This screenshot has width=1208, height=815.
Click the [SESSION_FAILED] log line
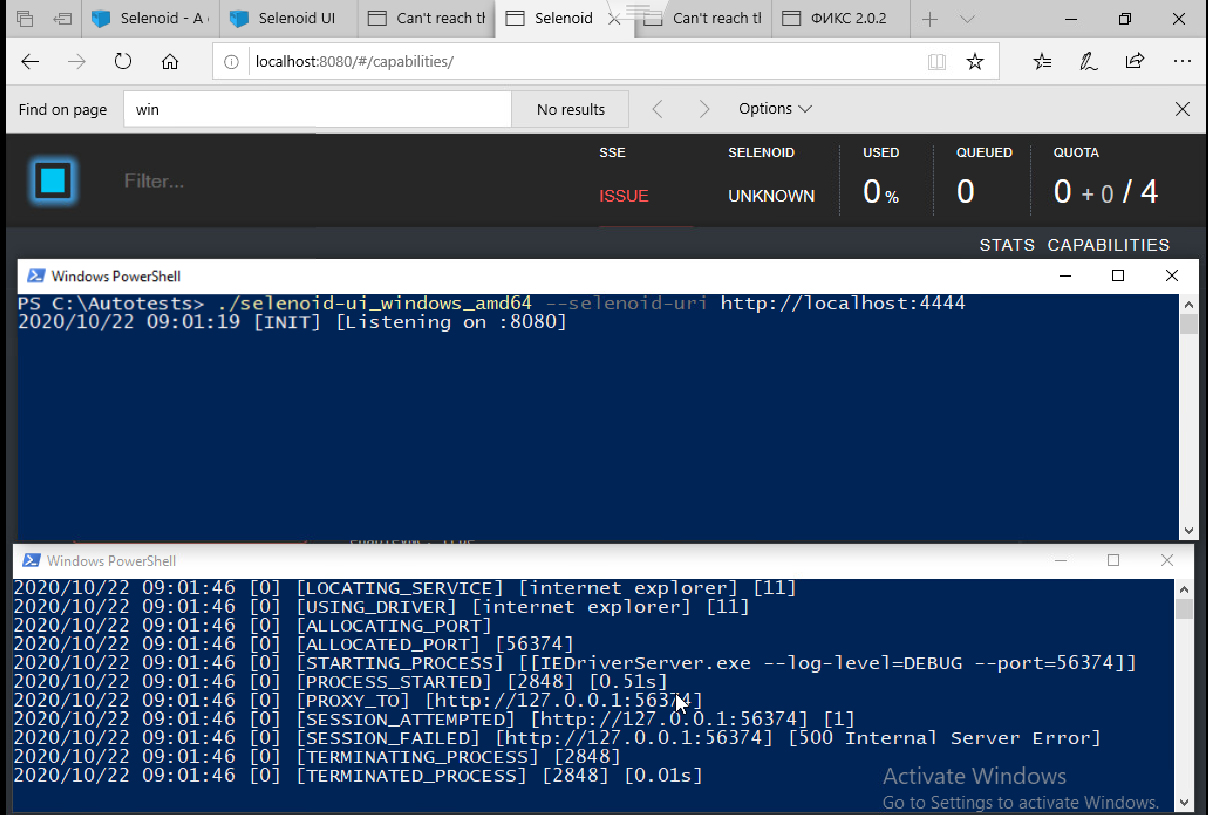point(557,738)
